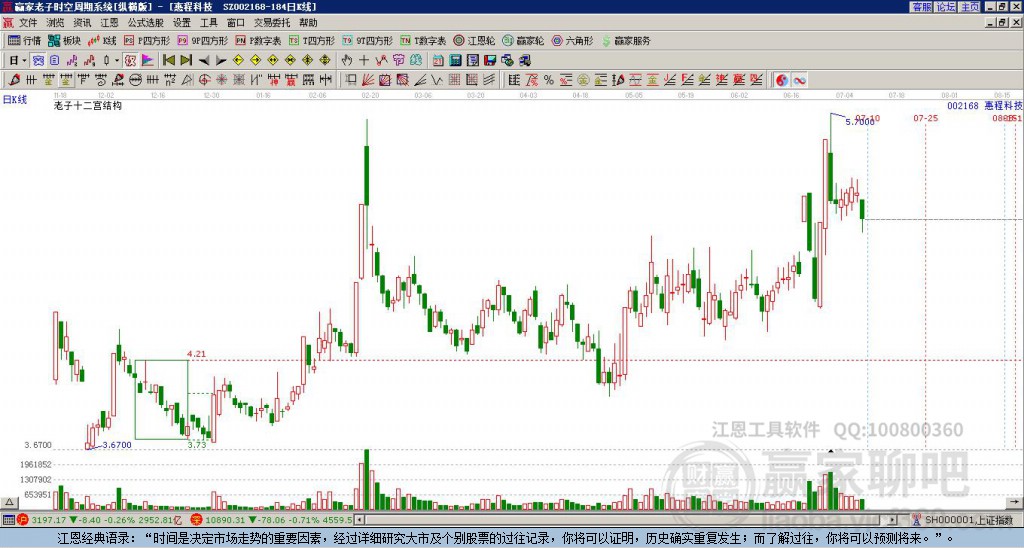The height and width of the screenshot is (548, 1024).
Task: Click the 3.6700 low price label
Action: (117, 445)
